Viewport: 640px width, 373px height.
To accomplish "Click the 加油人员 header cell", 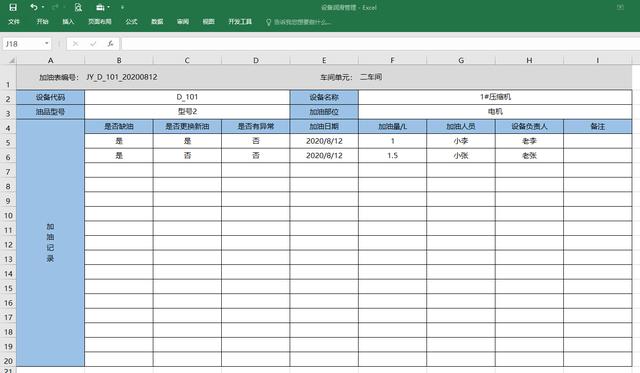I will 461,127.
